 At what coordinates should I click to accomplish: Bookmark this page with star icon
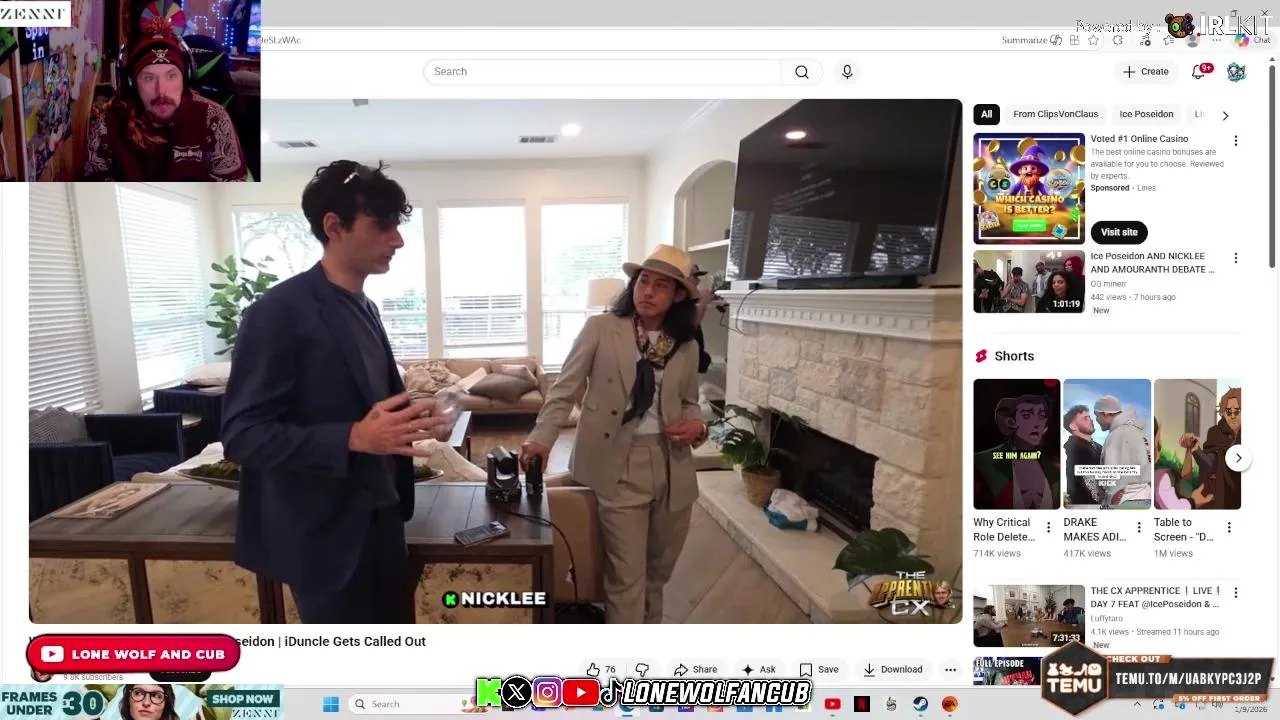[1094, 40]
